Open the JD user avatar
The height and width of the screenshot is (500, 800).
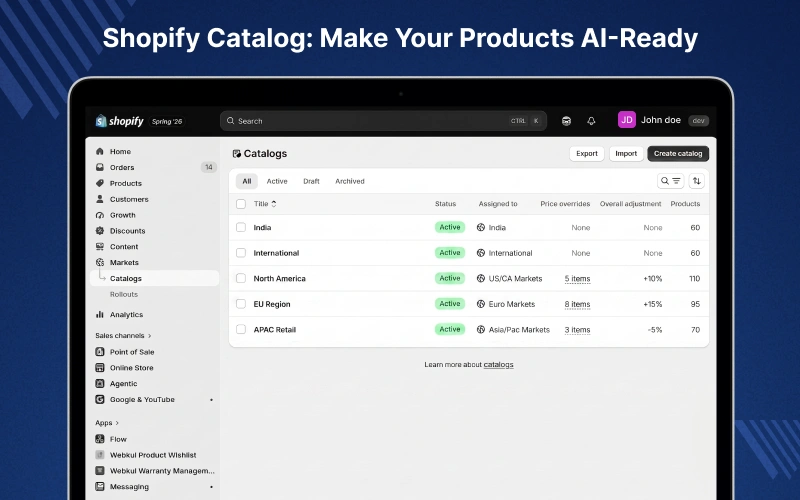(627, 120)
